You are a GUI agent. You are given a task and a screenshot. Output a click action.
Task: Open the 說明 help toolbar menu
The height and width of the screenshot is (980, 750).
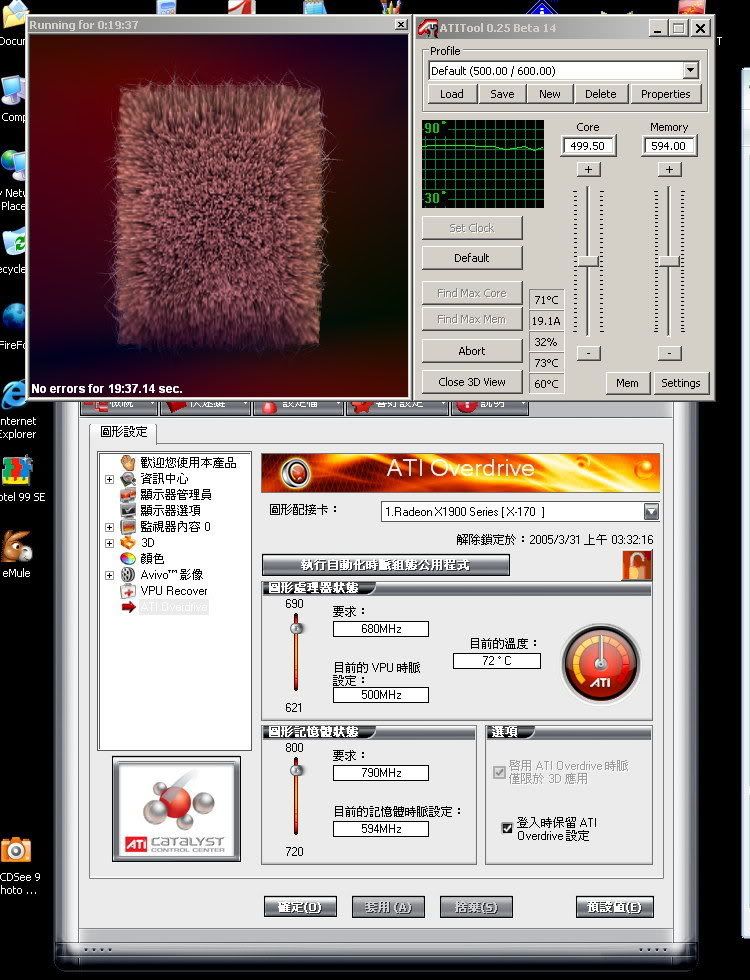point(489,406)
